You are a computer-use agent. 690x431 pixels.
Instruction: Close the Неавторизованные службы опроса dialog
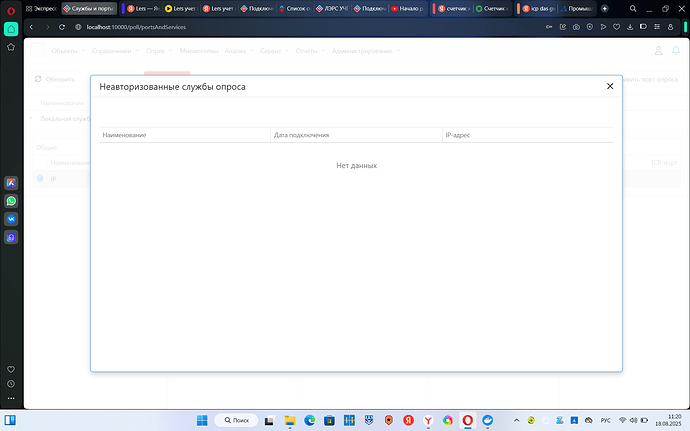(x=610, y=87)
